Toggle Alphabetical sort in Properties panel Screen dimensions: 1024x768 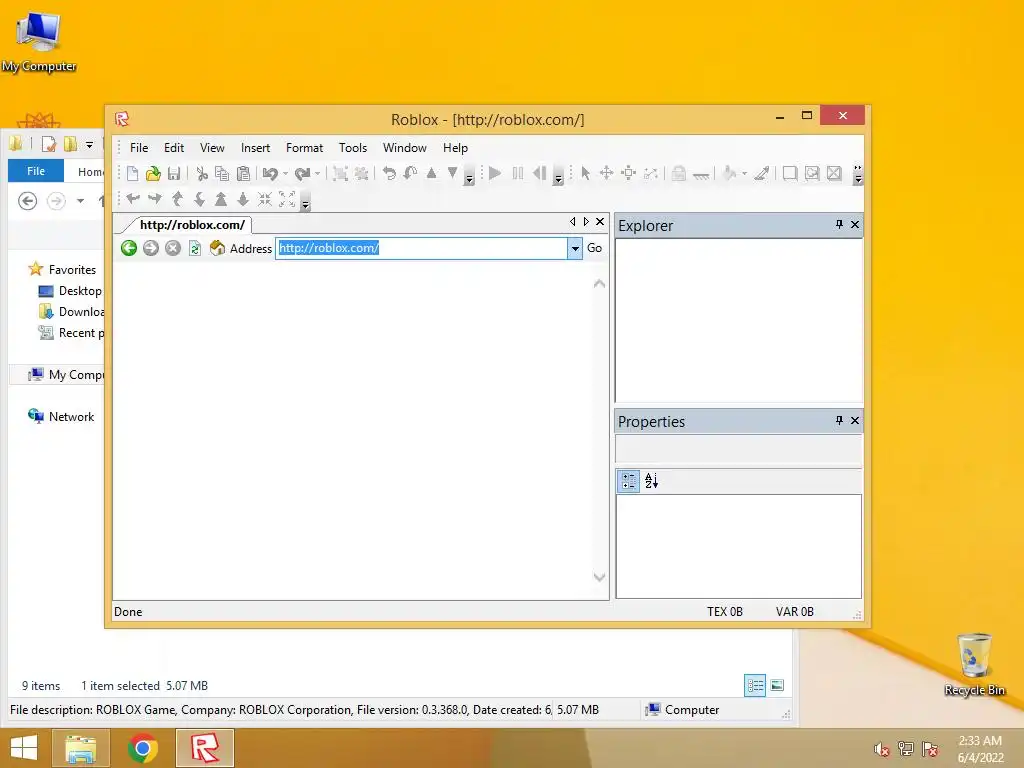pyautogui.click(x=651, y=481)
